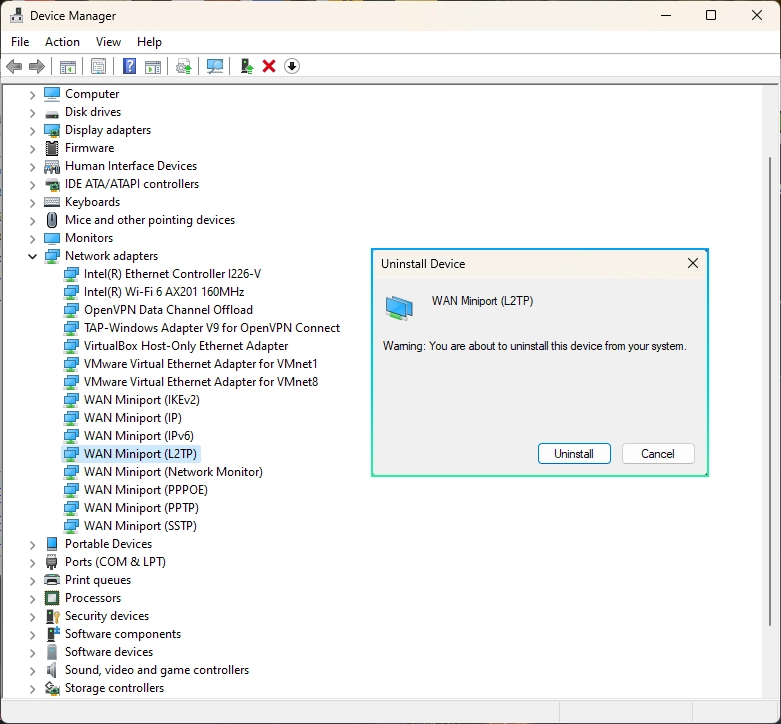Confirm with the Uninstall button
The width and height of the screenshot is (781, 724).
point(574,454)
